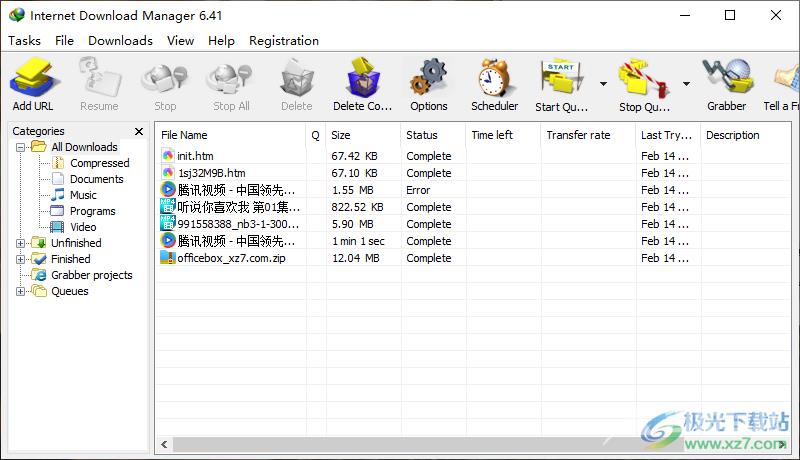Sort by File Name column header
The height and width of the screenshot is (460, 800).
click(x=230, y=135)
